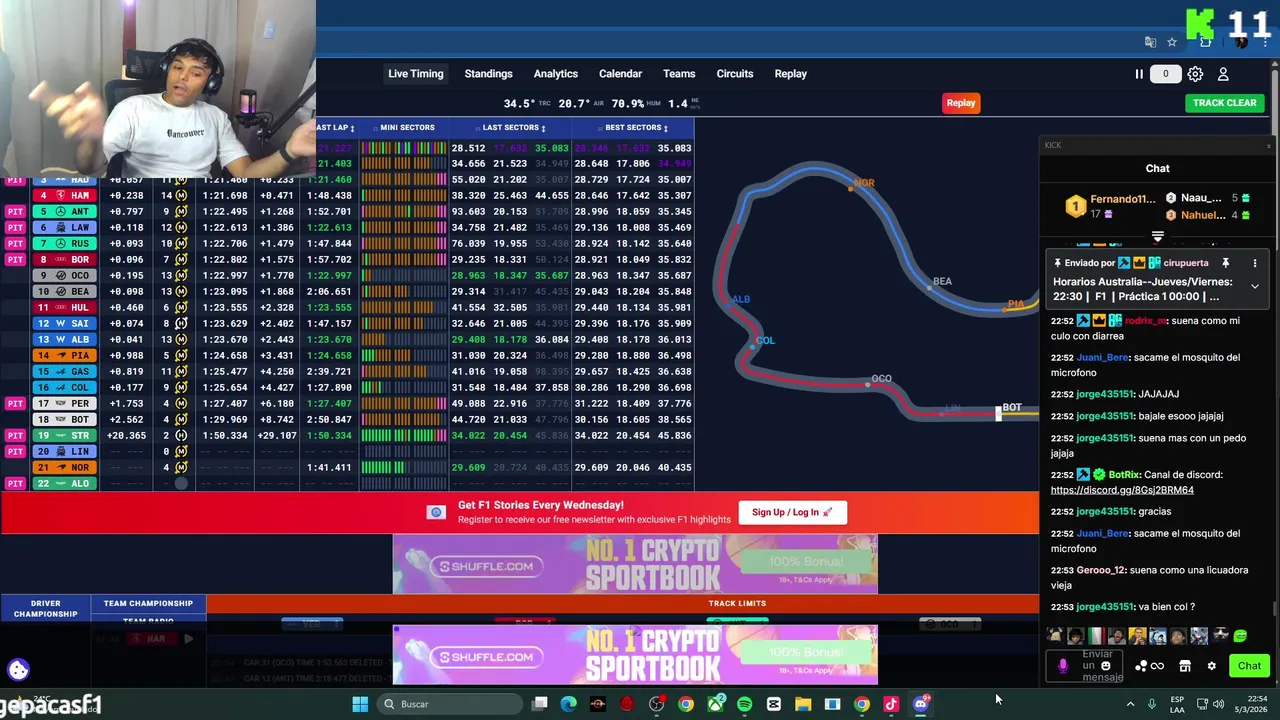Switch to TEAM CHAMPIONSHIP tab
This screenshot has width=1280, height=720.
click(x=148, y=603)
